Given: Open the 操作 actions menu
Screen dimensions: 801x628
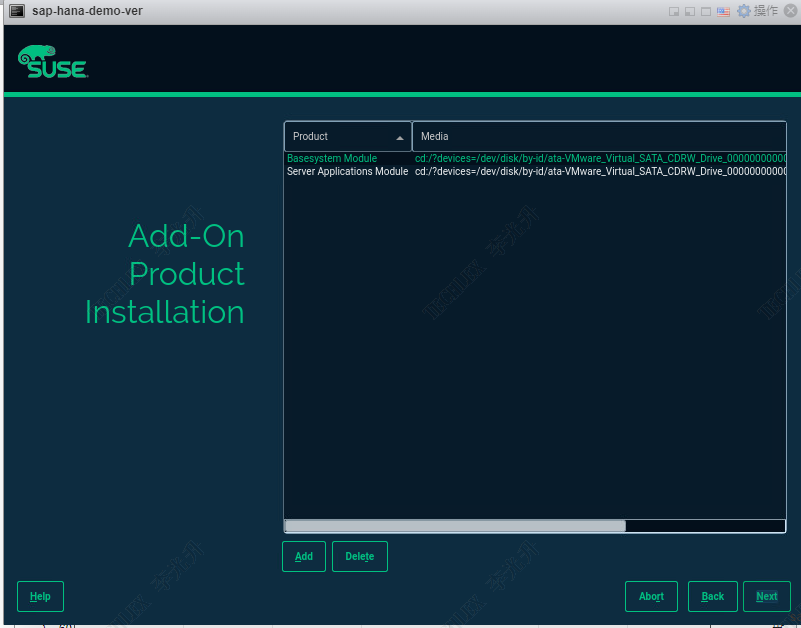Looking at the screenshot, I should [766, 11].
